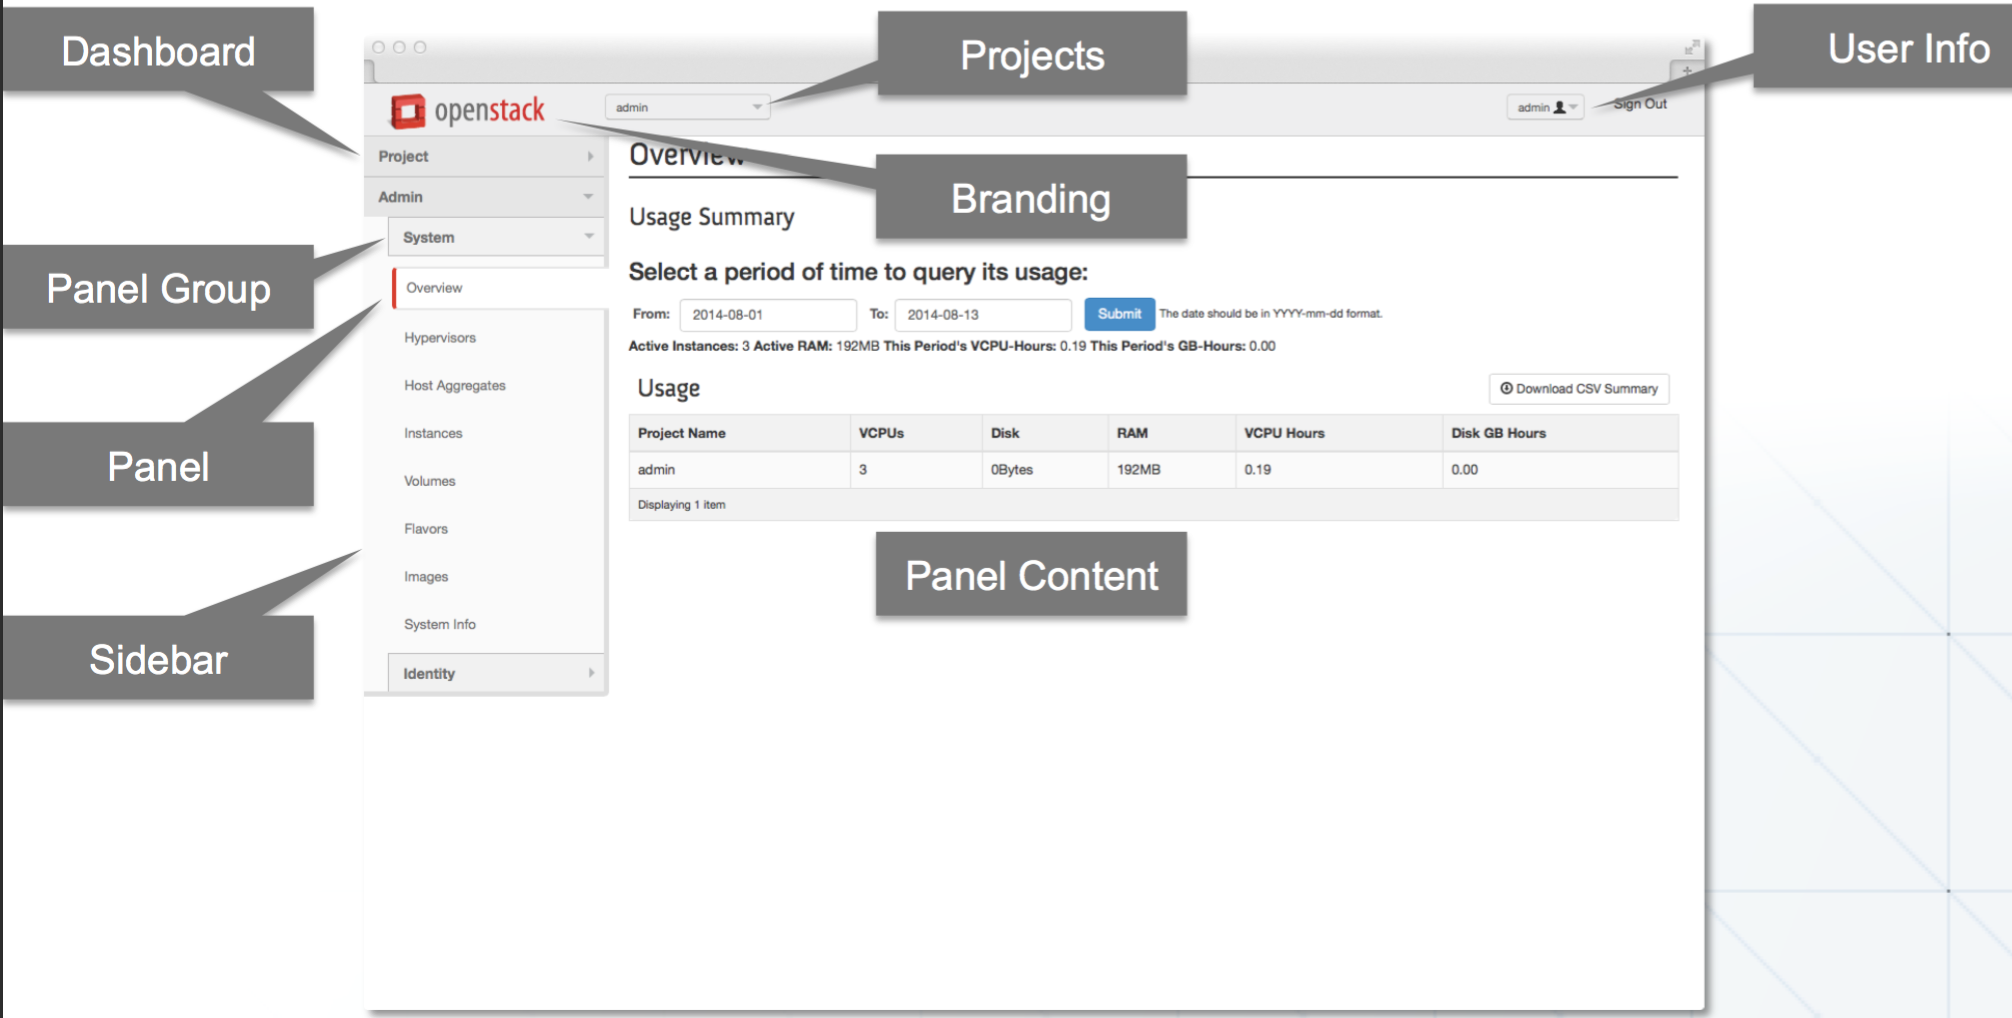Click the From date input field
Screen dimensions: 2012x1018
767,315
